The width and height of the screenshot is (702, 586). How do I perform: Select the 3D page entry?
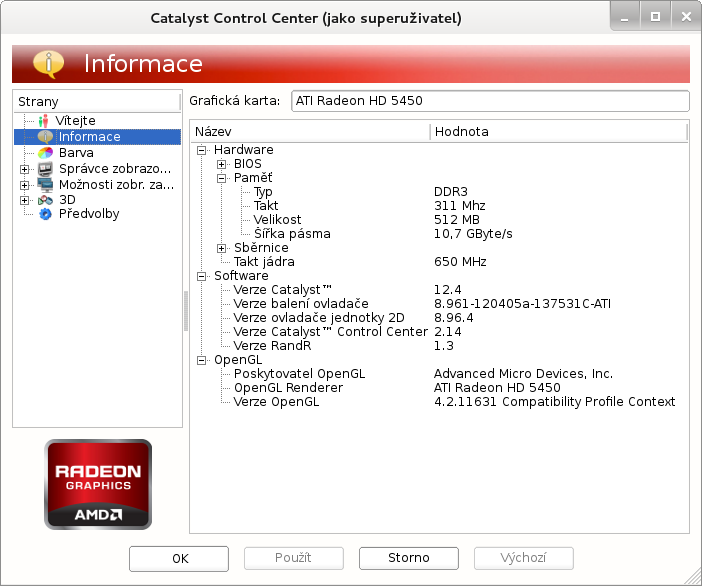tap(67, 200)
